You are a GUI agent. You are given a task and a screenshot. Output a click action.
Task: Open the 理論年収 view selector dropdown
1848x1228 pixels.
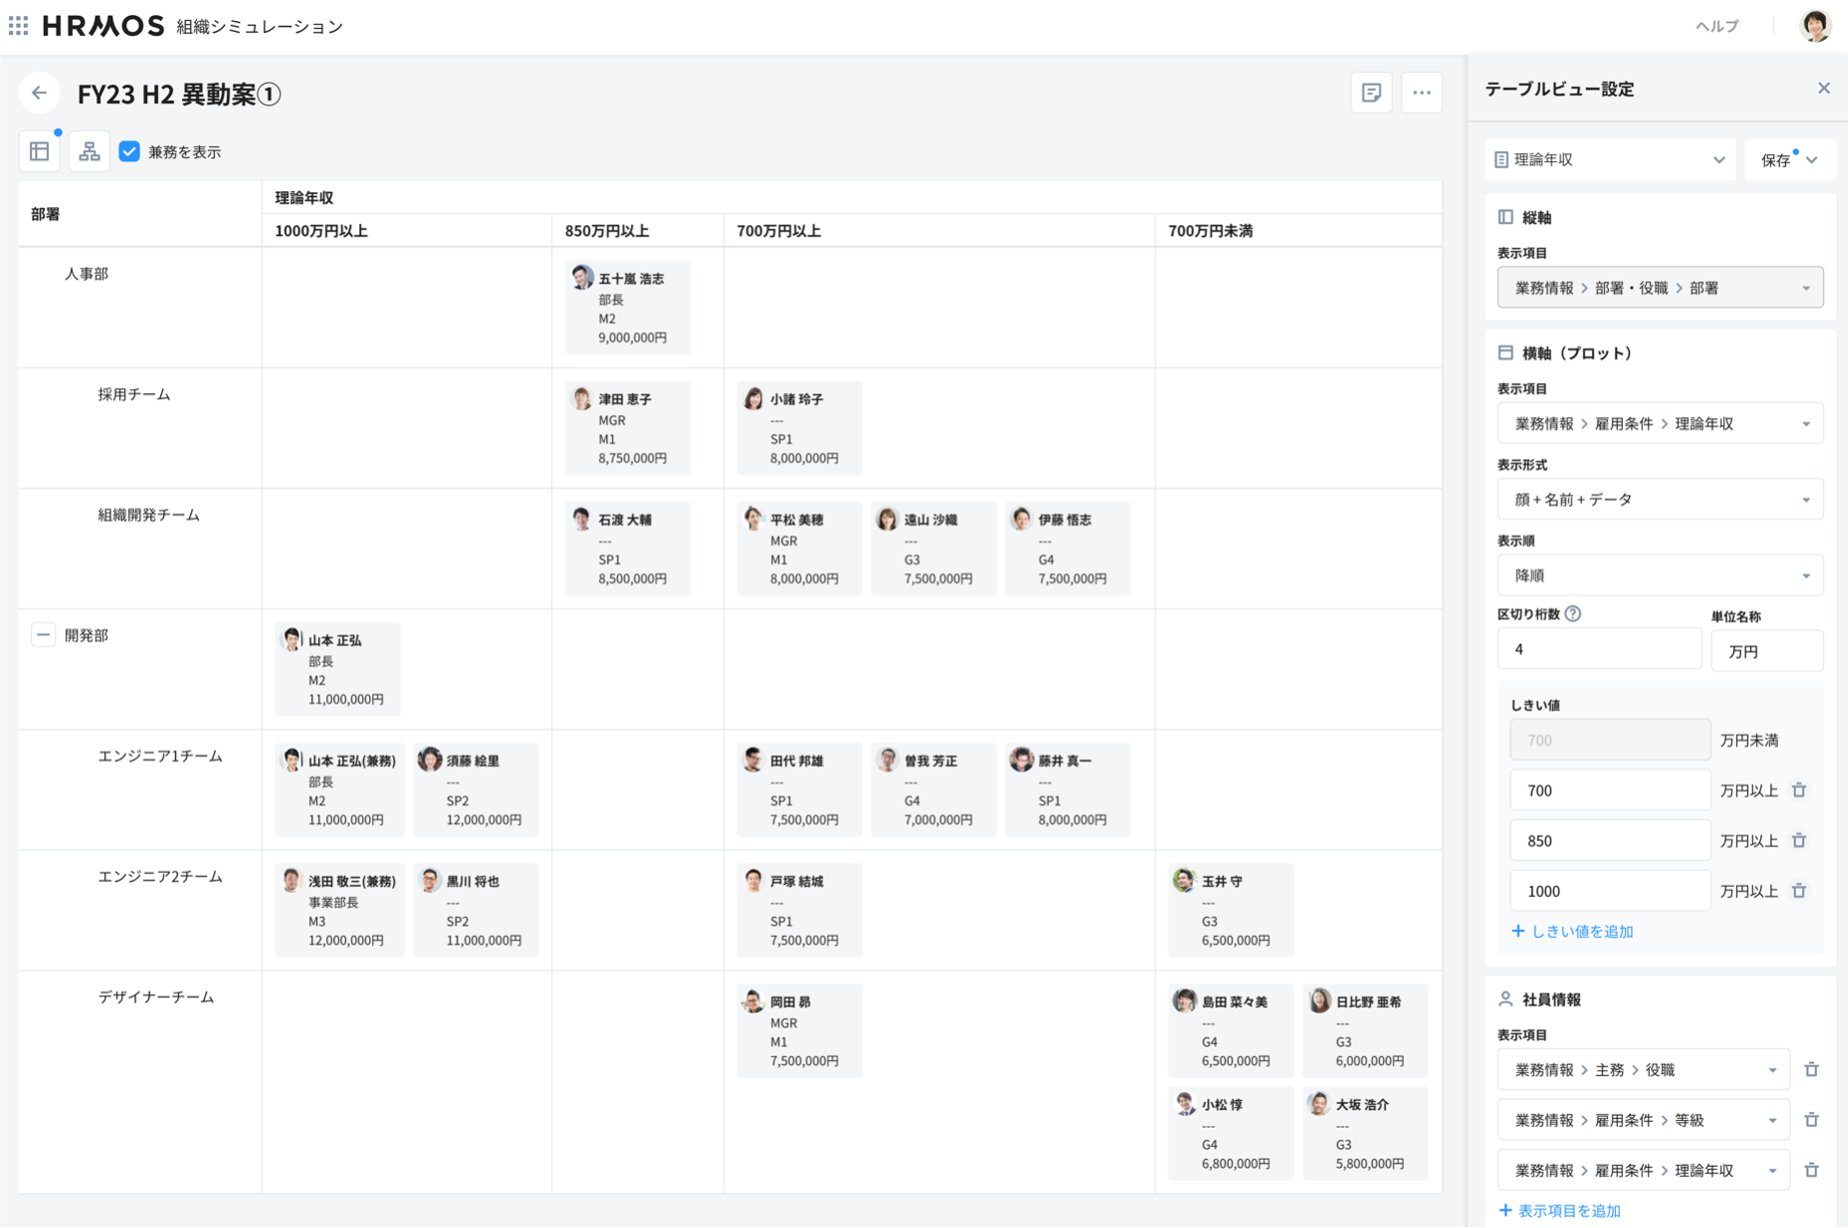(x=1609, y=160)
